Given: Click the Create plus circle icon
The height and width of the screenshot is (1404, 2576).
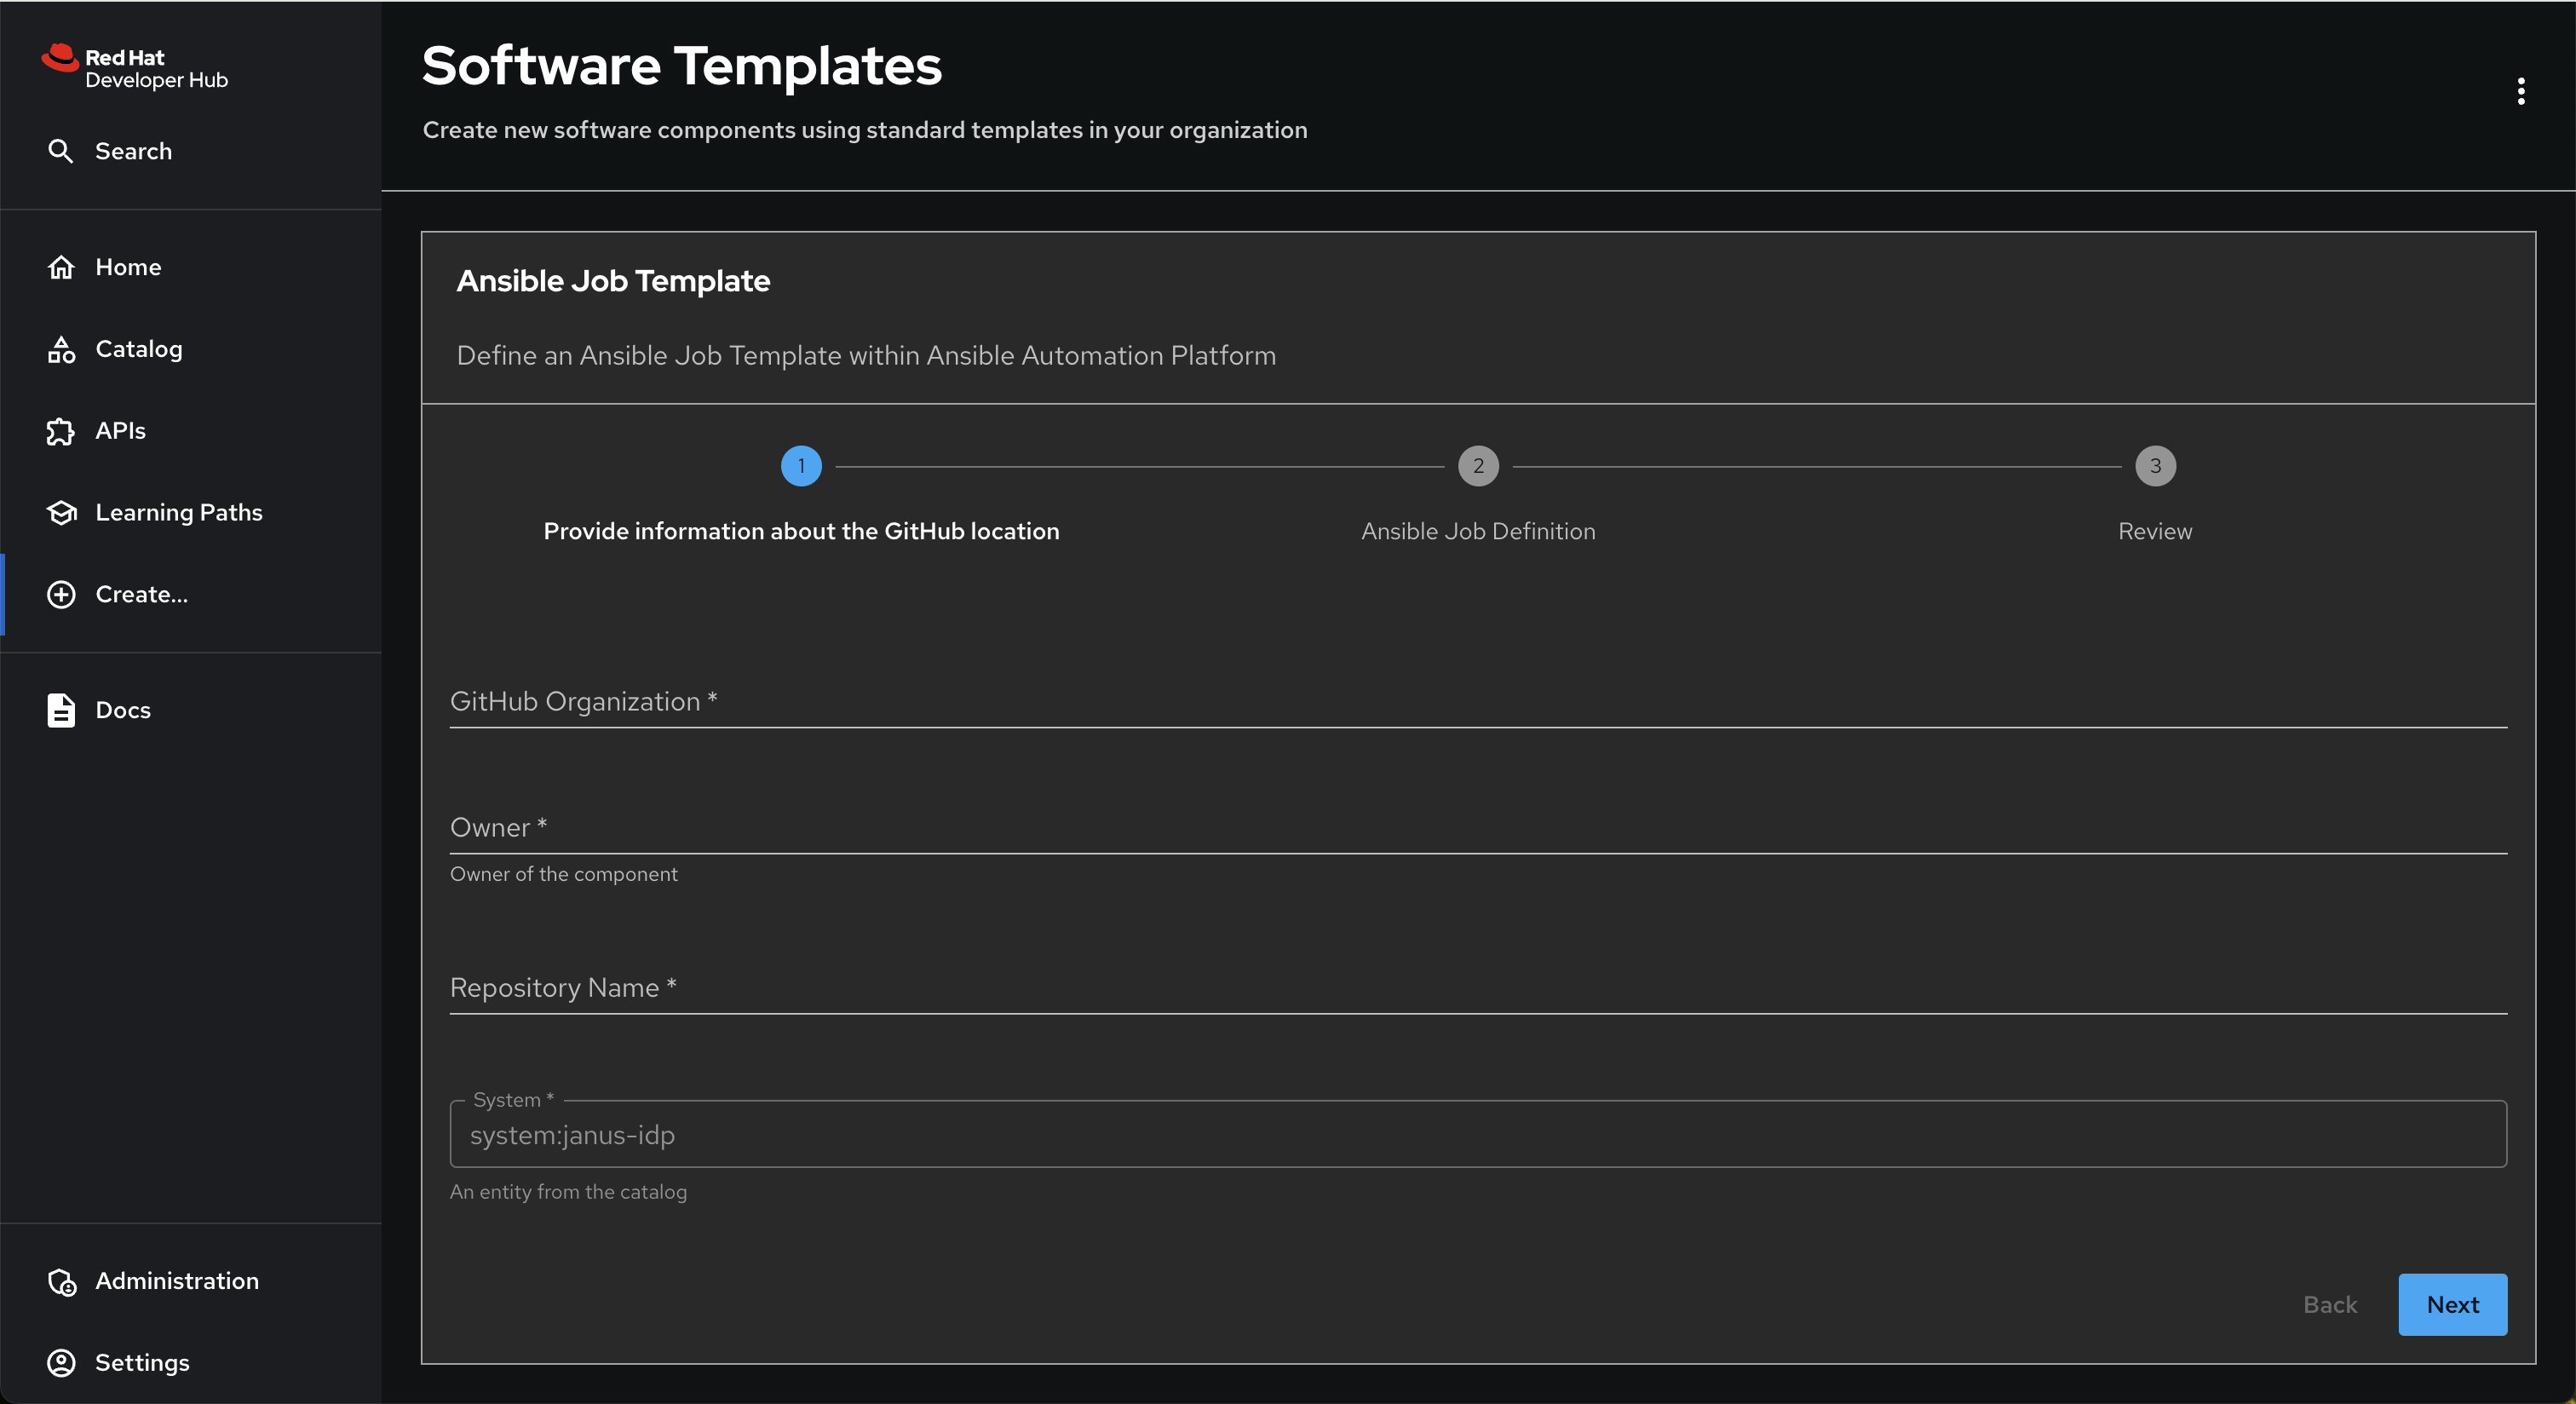Looking at the screenshot, I should point(61,594).
